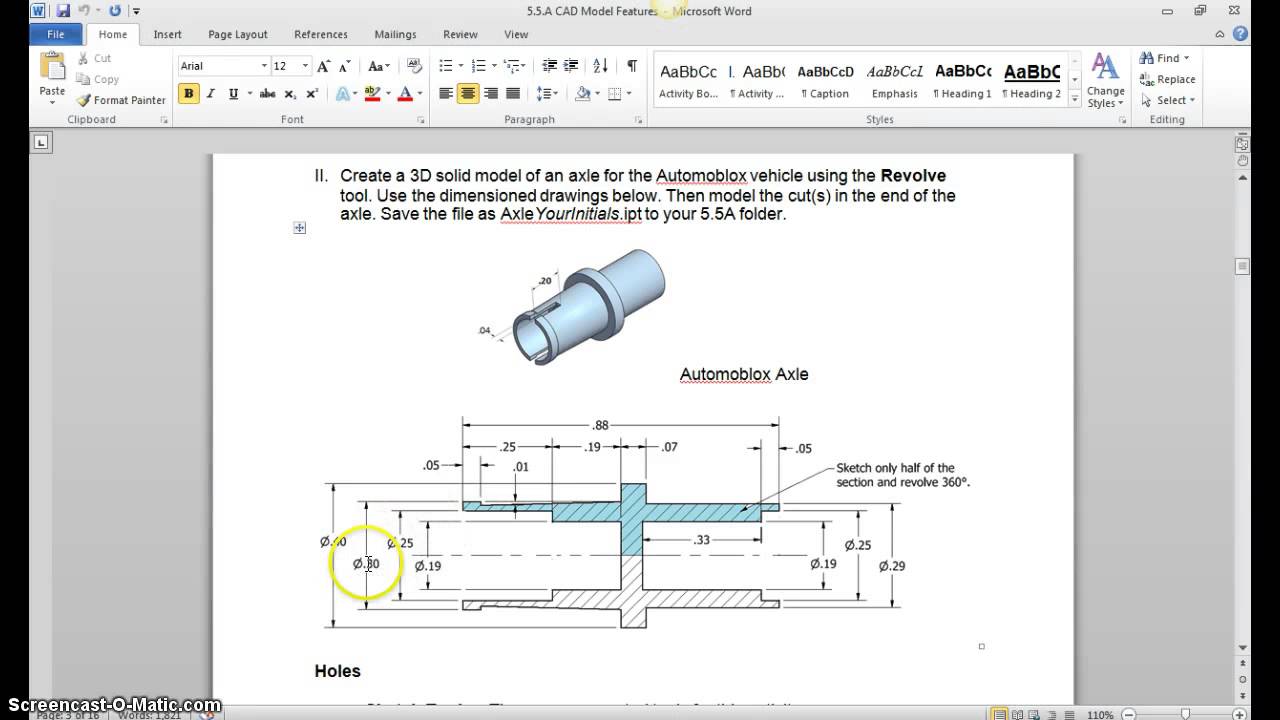Switch to the Insert tab
The width and height of the screenshot is (1280, 720).
point(167,34)
